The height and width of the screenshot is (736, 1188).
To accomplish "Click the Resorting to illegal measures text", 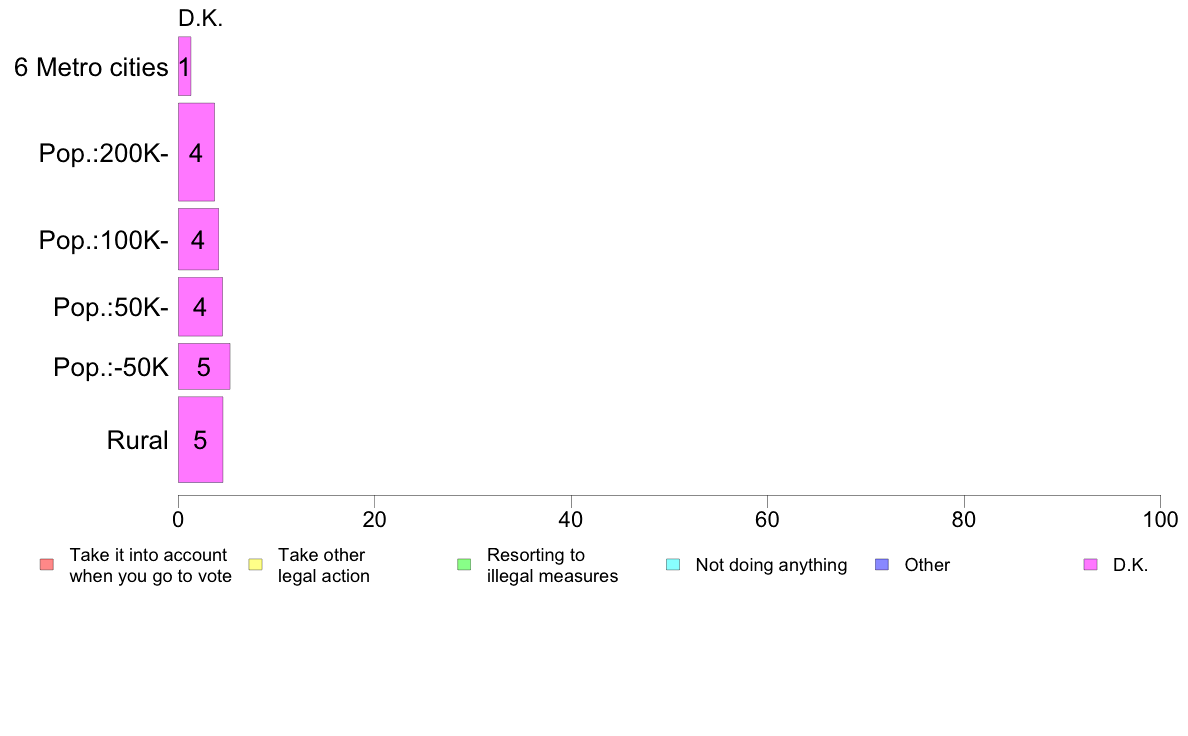I will click(552, 565).
